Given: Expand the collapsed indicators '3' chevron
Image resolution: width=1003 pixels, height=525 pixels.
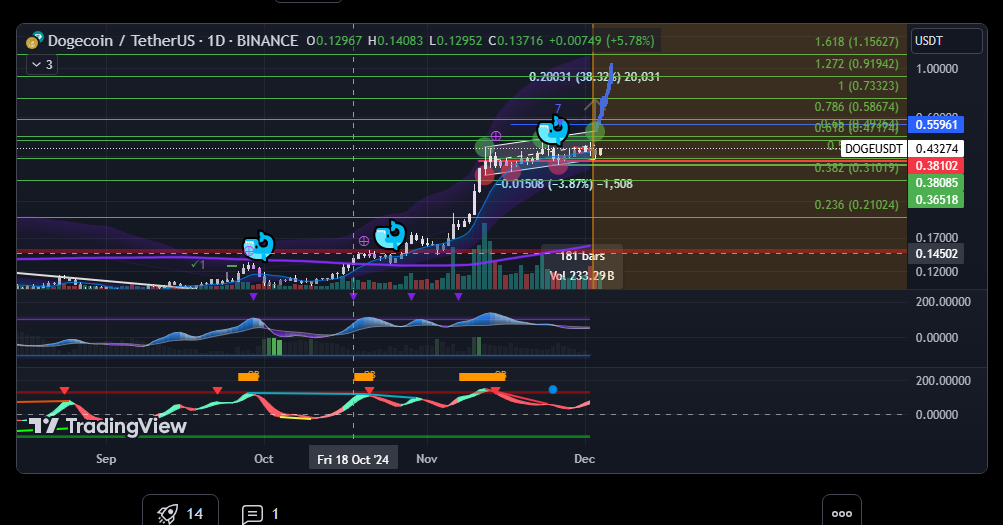Looking at the screenshot, I should coord(42,65).
